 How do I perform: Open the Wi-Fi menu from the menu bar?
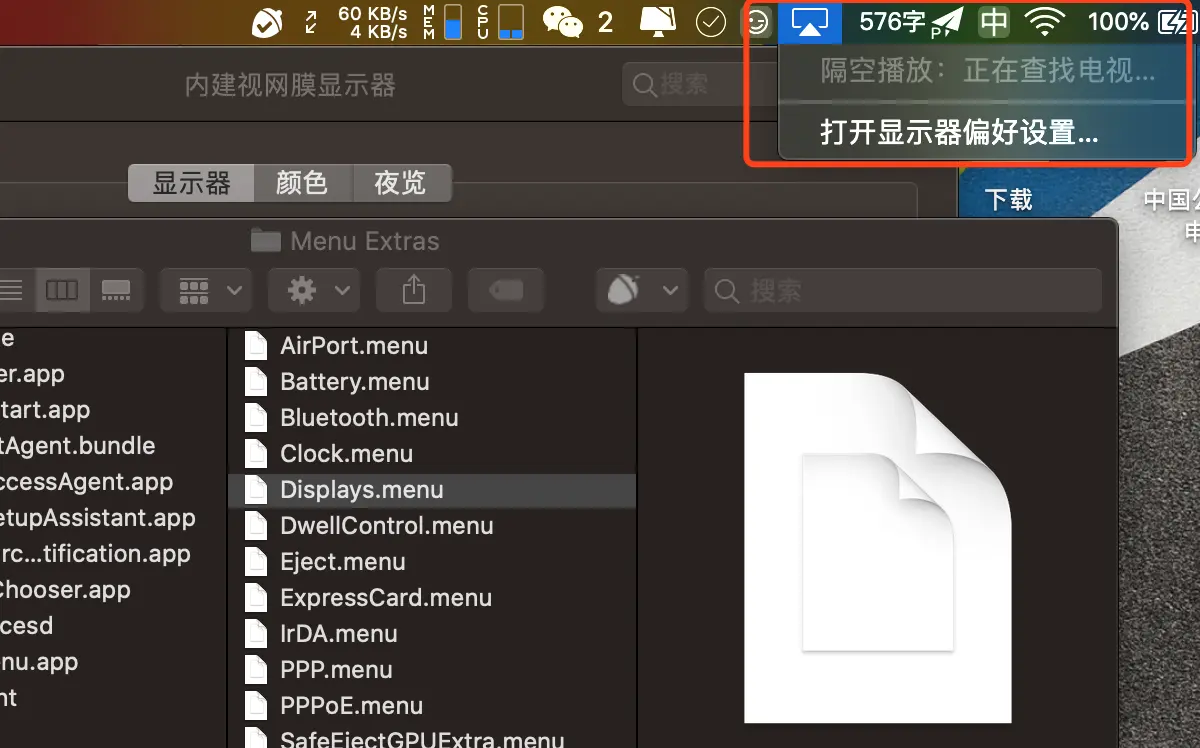coord(1046,22)
